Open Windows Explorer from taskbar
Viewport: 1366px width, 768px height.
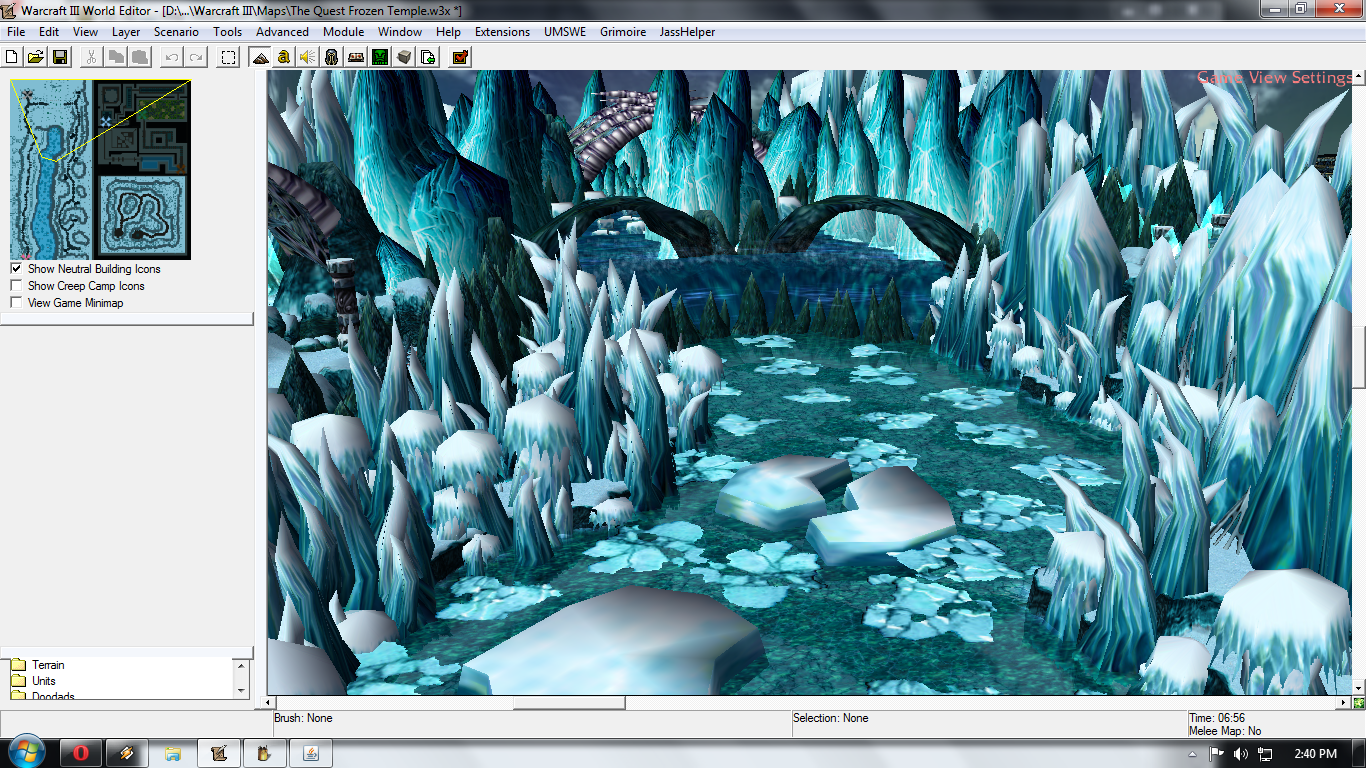coord(173,753)
